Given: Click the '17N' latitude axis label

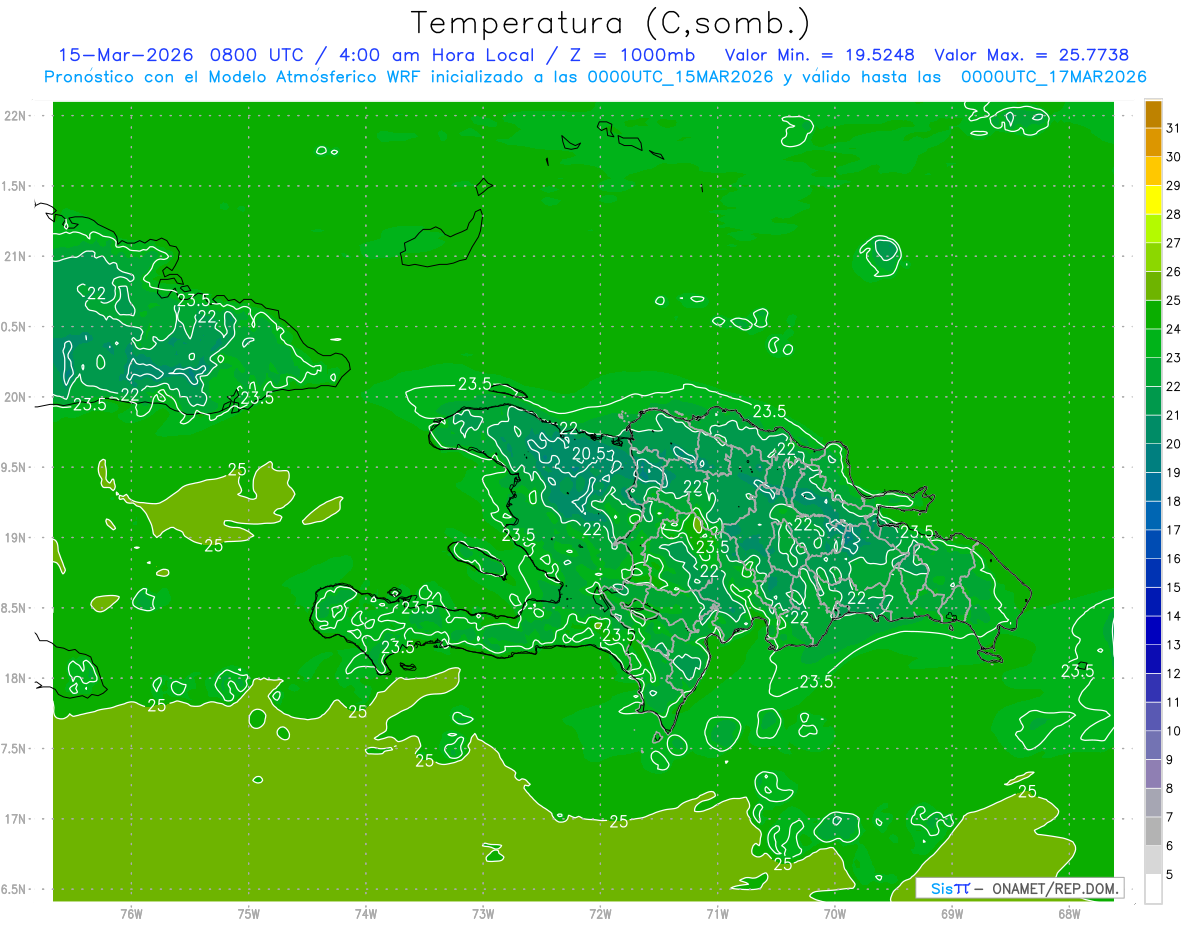Looking at the screenshot, I should [x=15, y=819].
